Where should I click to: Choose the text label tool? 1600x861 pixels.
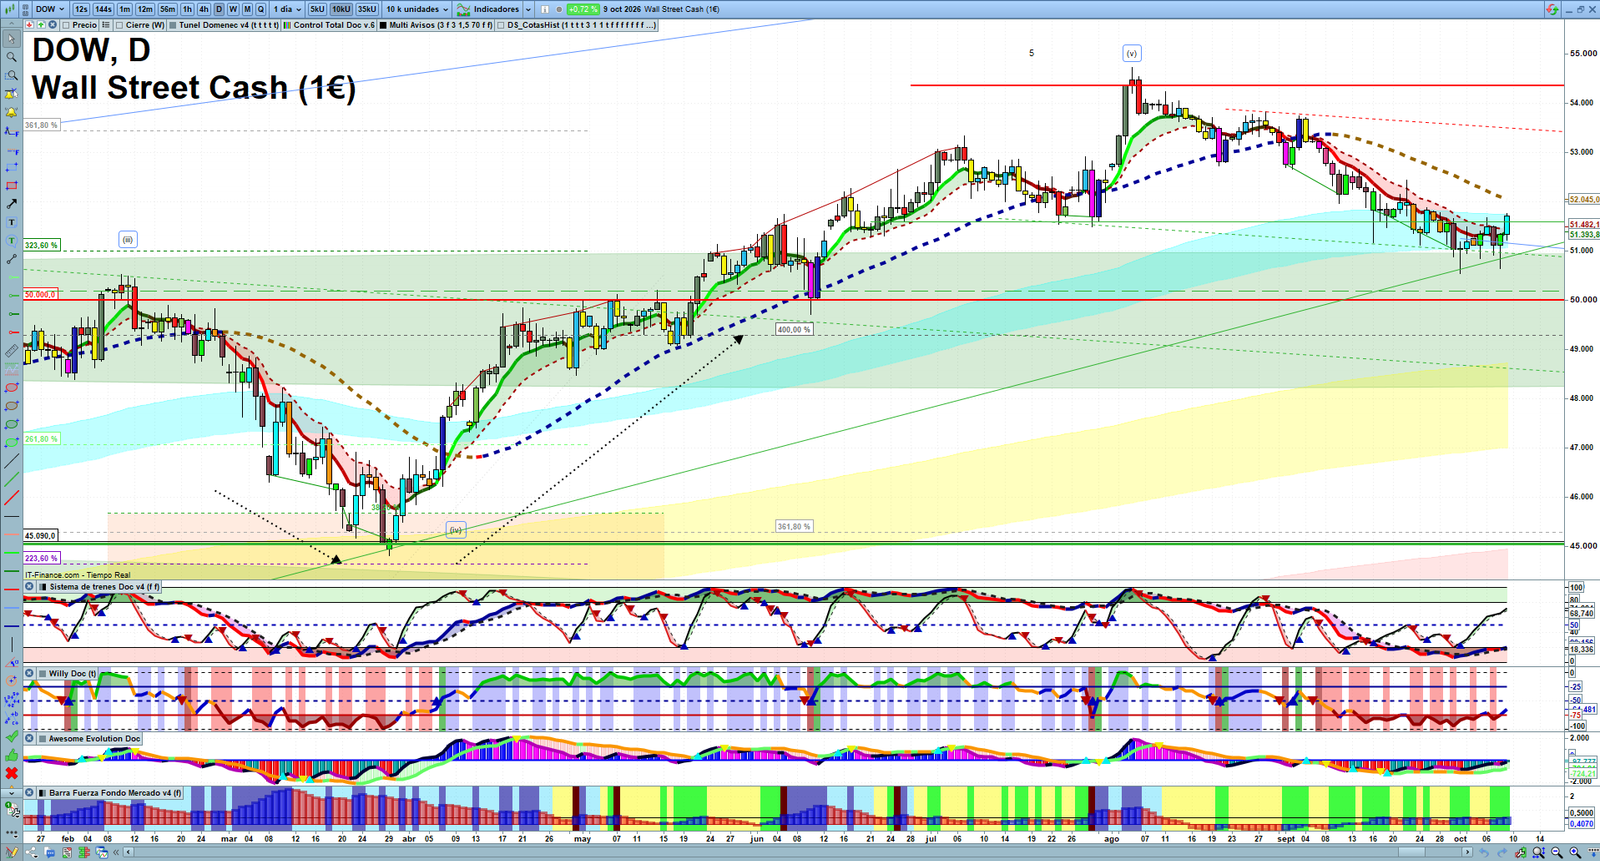pos(11,222)
